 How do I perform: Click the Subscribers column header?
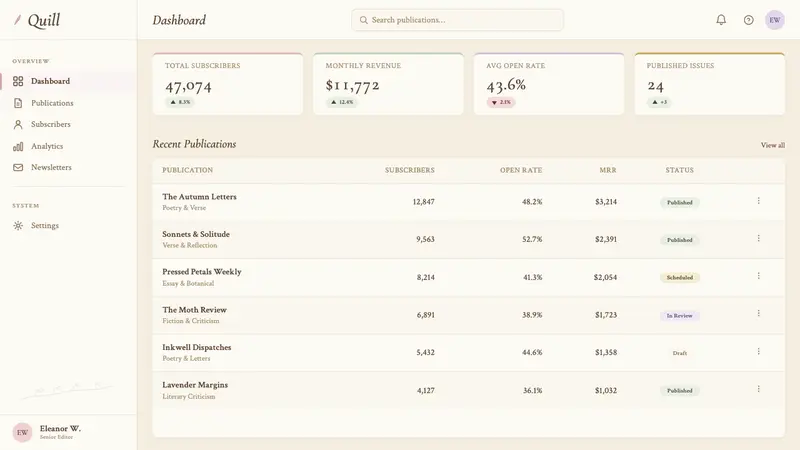[x=410, y=170]
